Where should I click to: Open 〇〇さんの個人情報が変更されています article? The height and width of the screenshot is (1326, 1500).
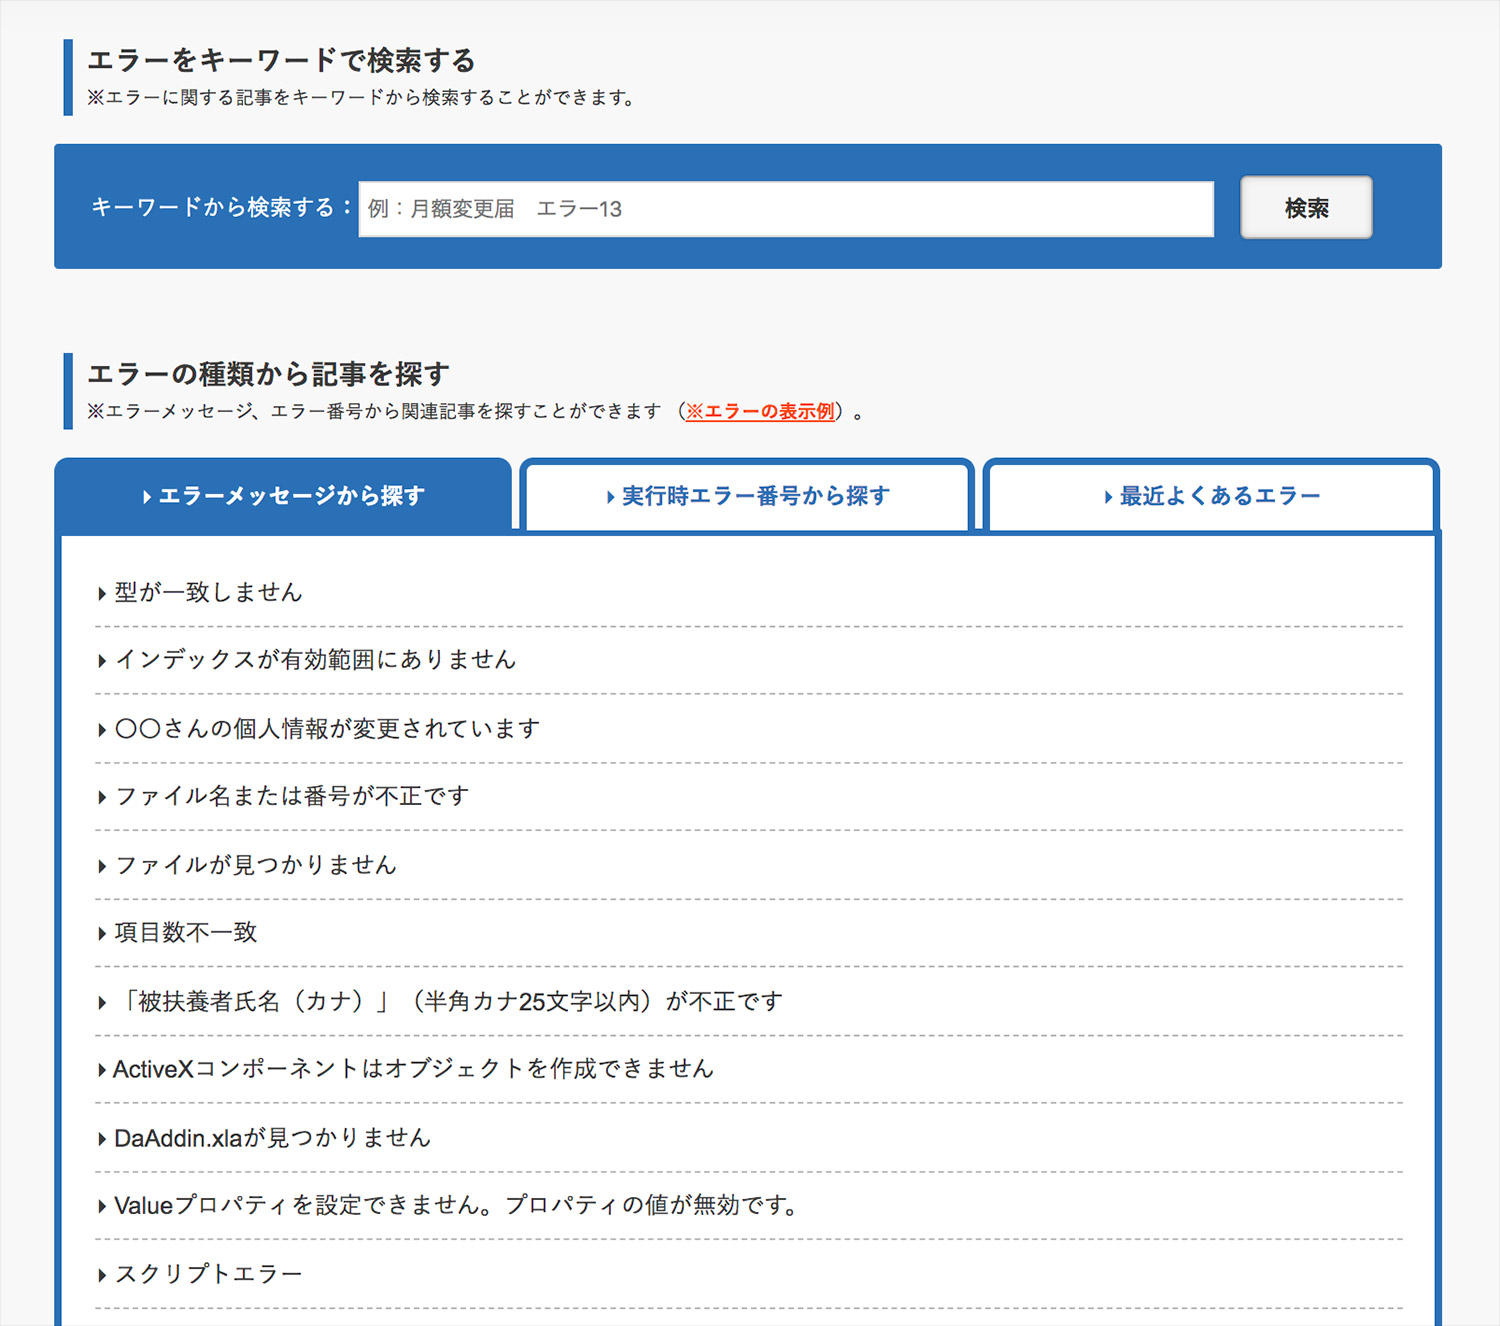pos(327,728)
